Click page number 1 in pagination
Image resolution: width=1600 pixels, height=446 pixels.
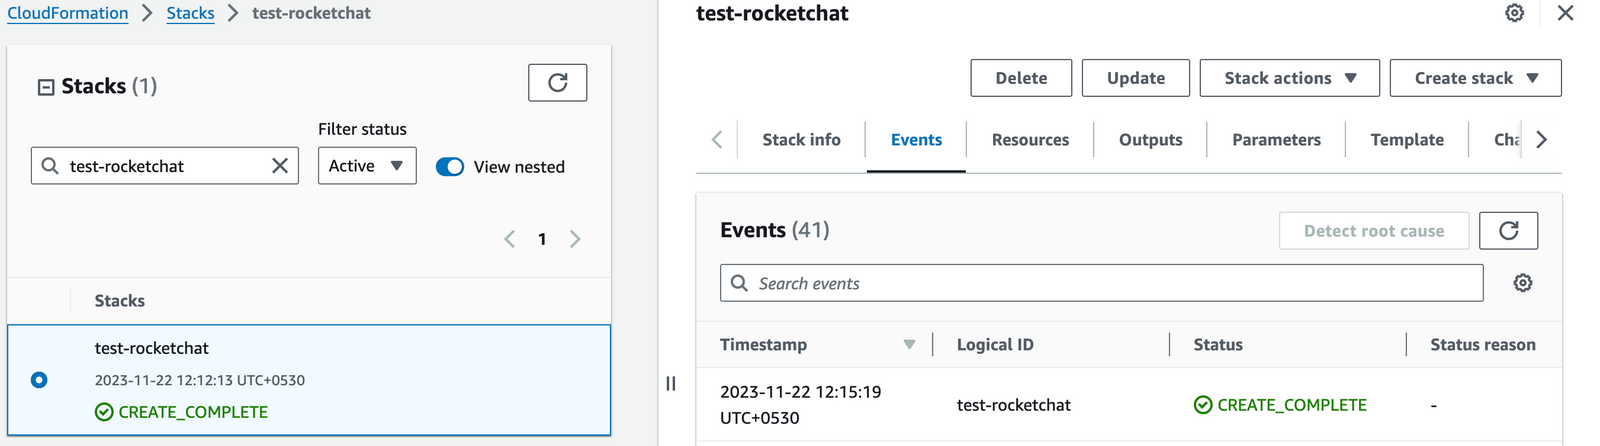542,239
